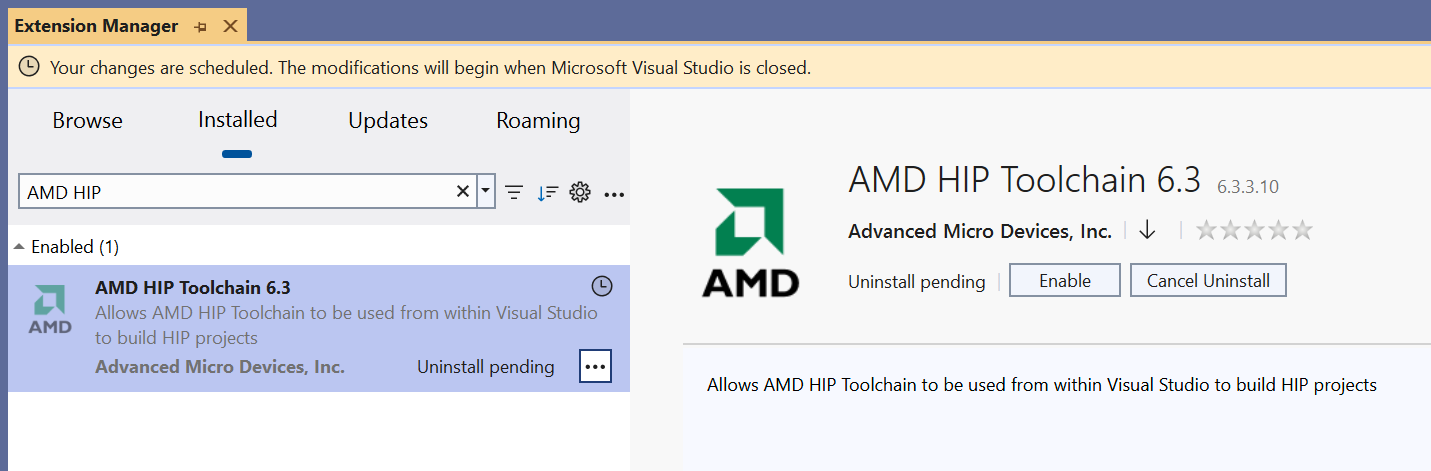Screen dimensions: 1431x471
Task: Pin the Extension Manager tab
Action: [x=200, y=26]
